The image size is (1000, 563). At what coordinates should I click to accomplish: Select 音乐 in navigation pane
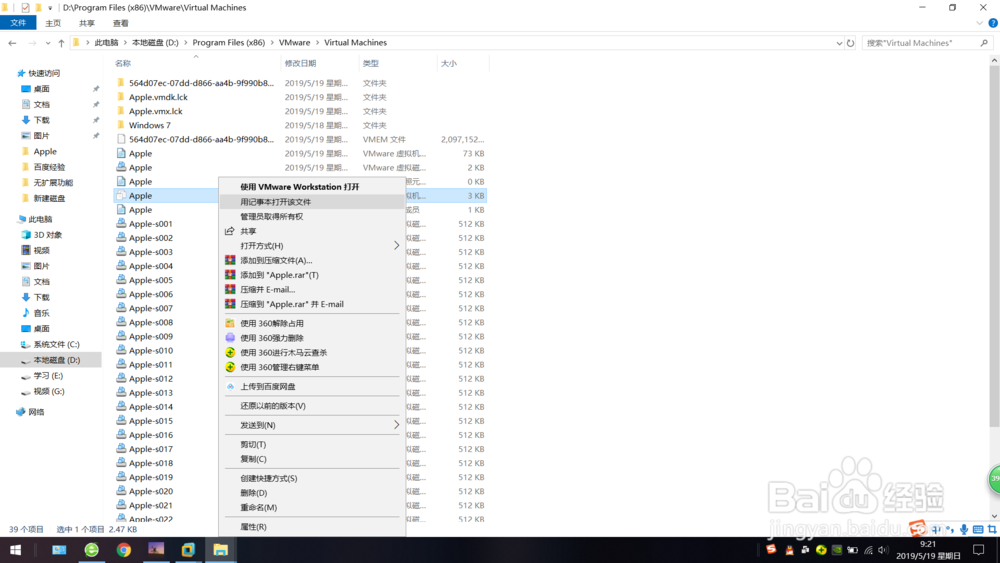[41, 313]
